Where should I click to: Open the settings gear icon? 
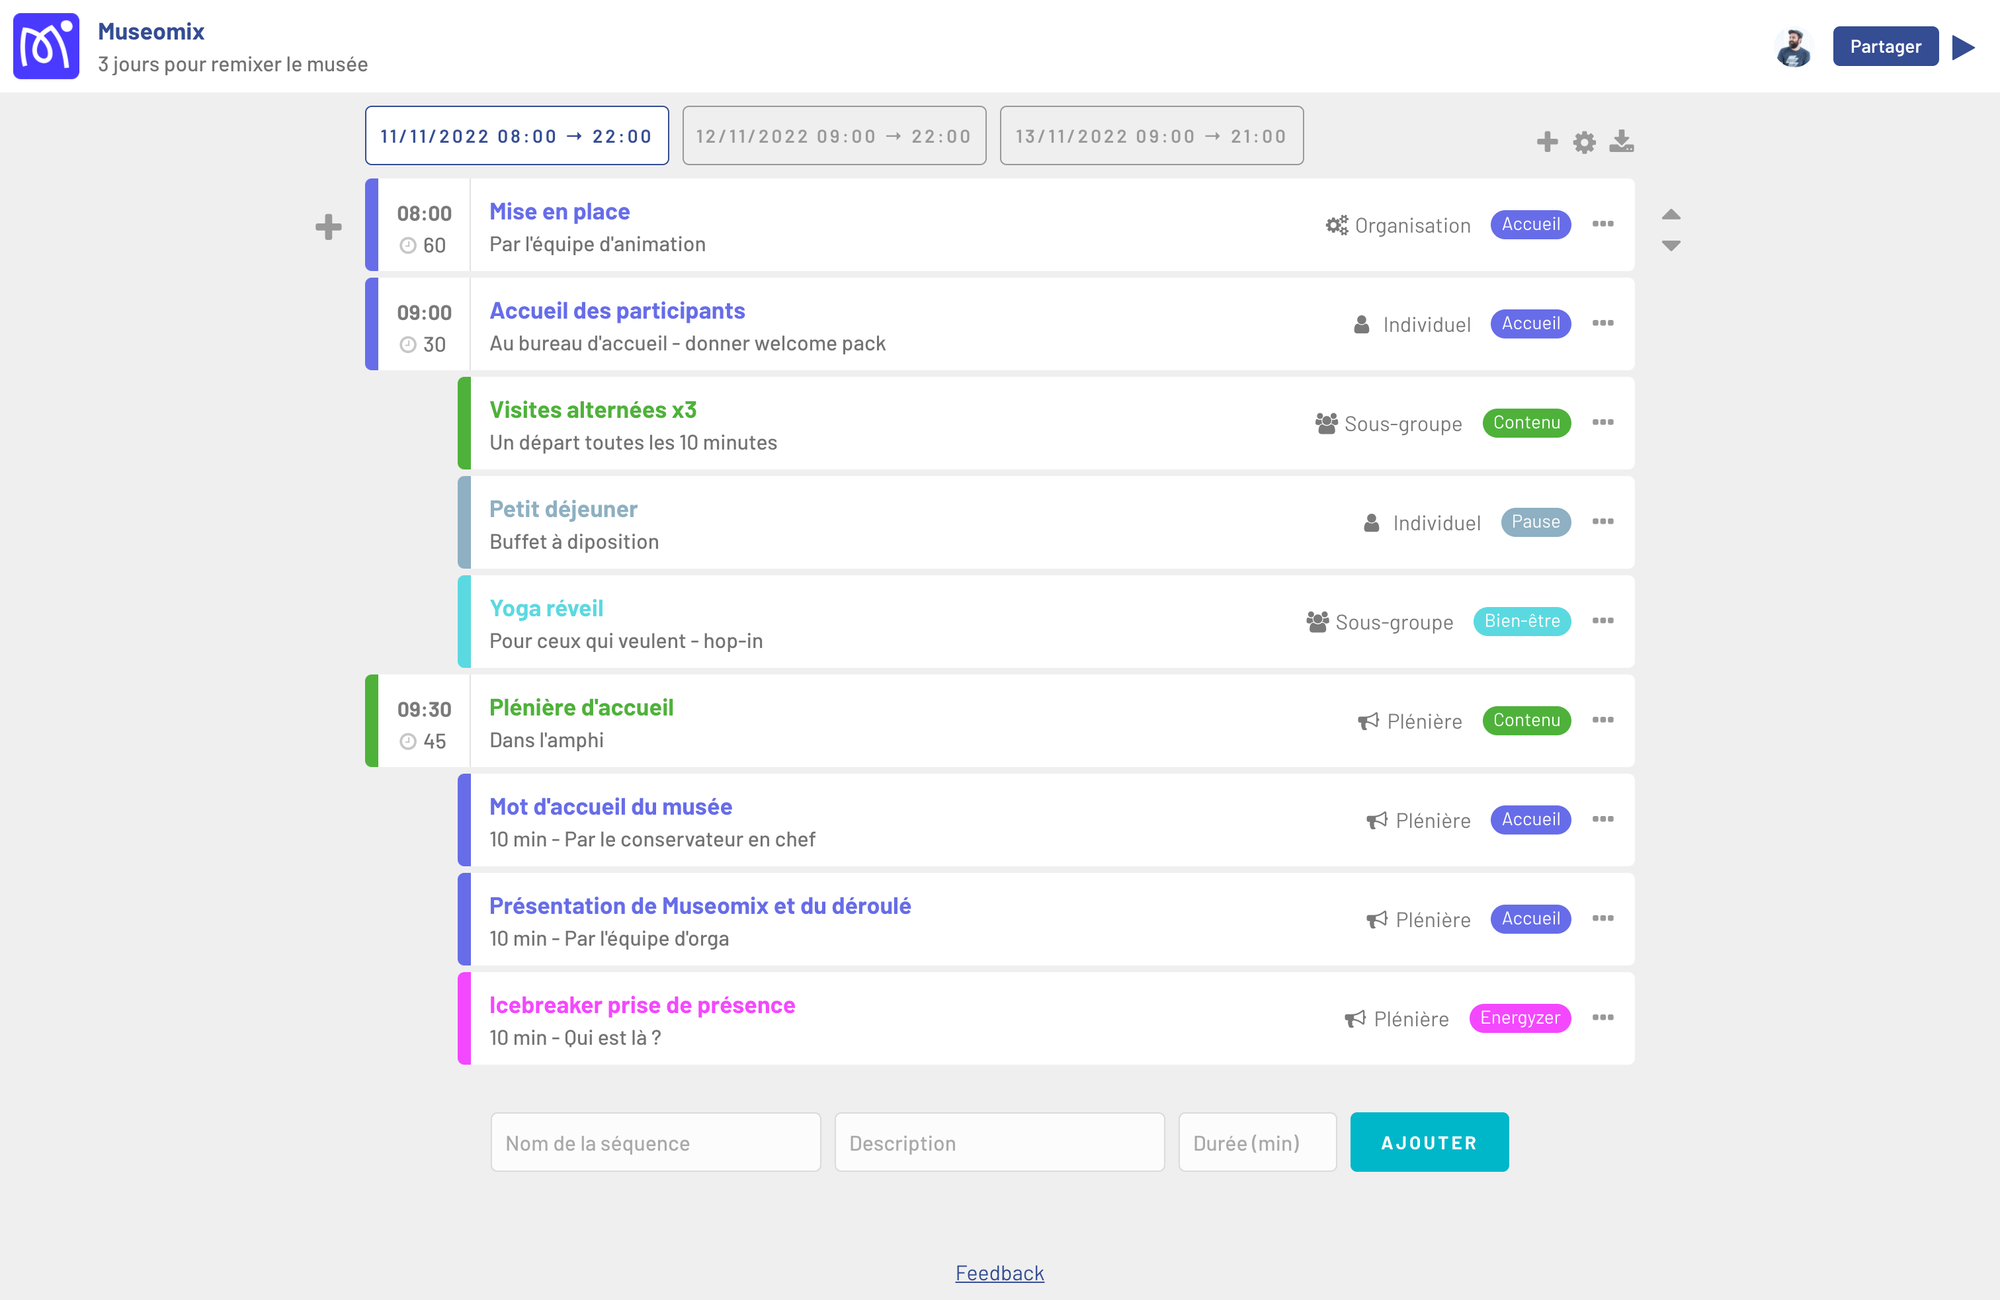click(x=1584, y=142)
